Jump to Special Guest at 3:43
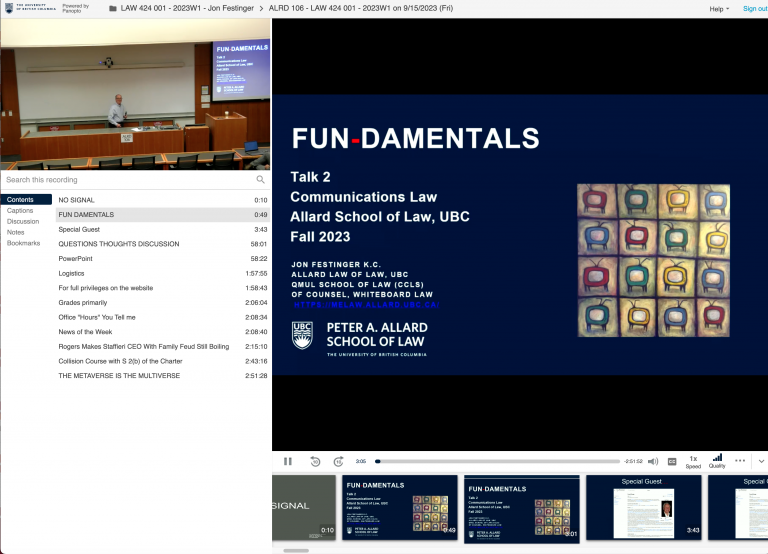Viewport: 768px width, 554px height. point(163,229)
